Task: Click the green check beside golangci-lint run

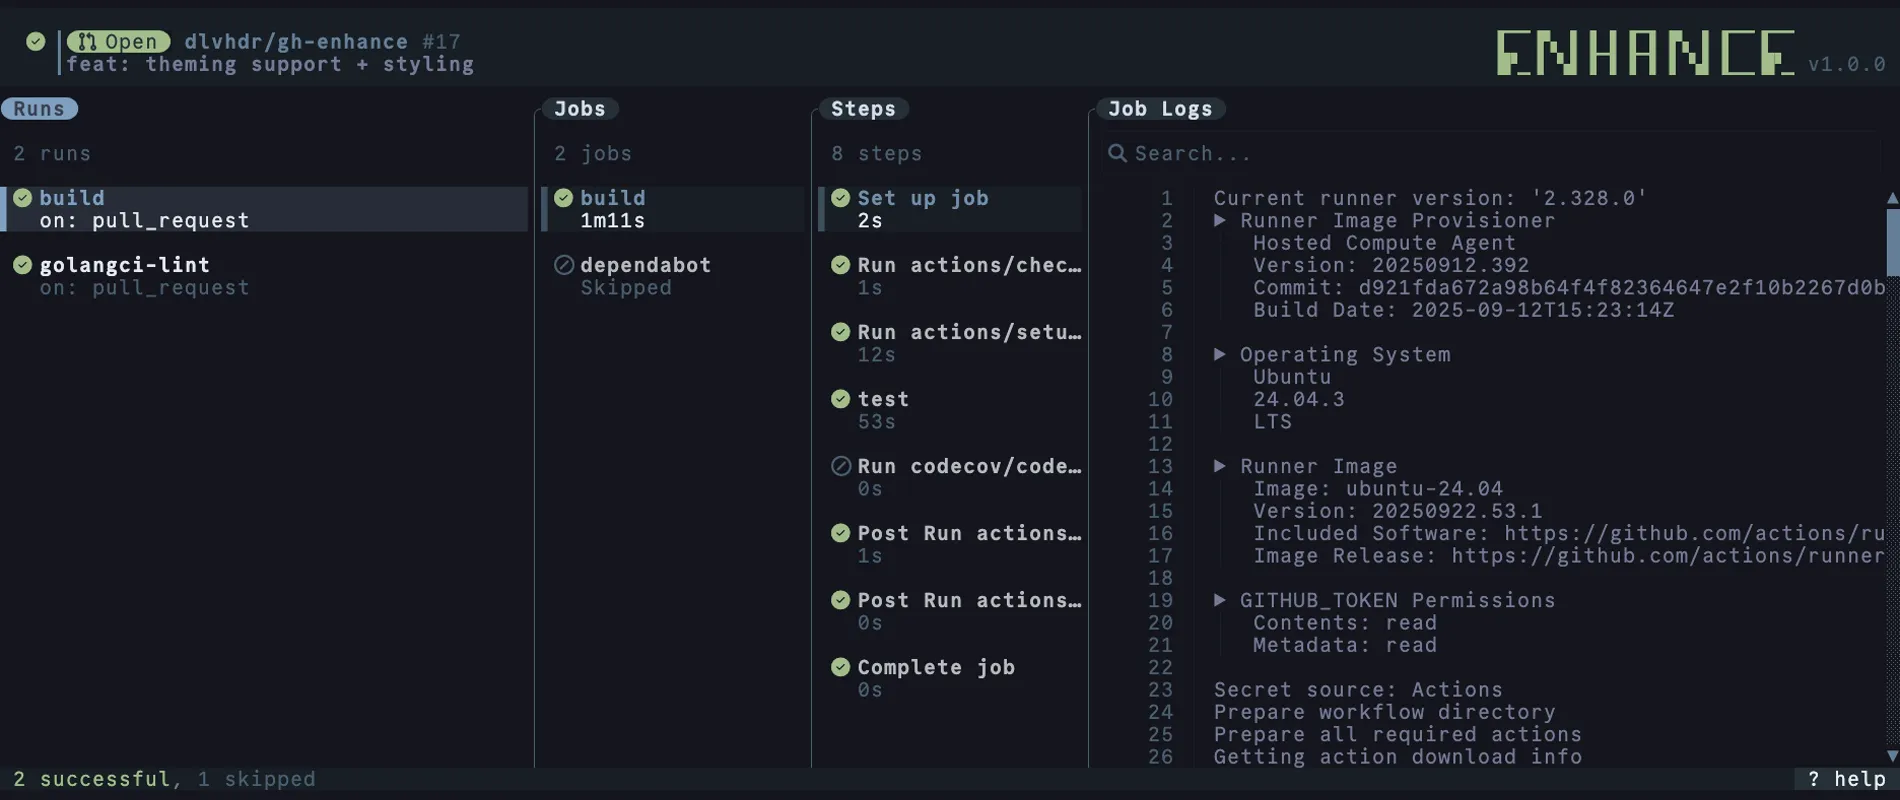Action: tap(23, 265)
